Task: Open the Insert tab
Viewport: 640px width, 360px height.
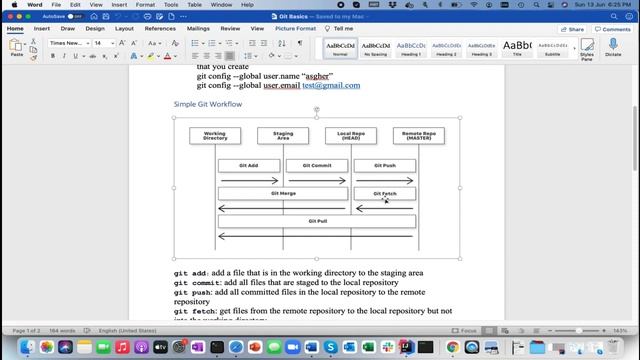Action: [42, 29]
